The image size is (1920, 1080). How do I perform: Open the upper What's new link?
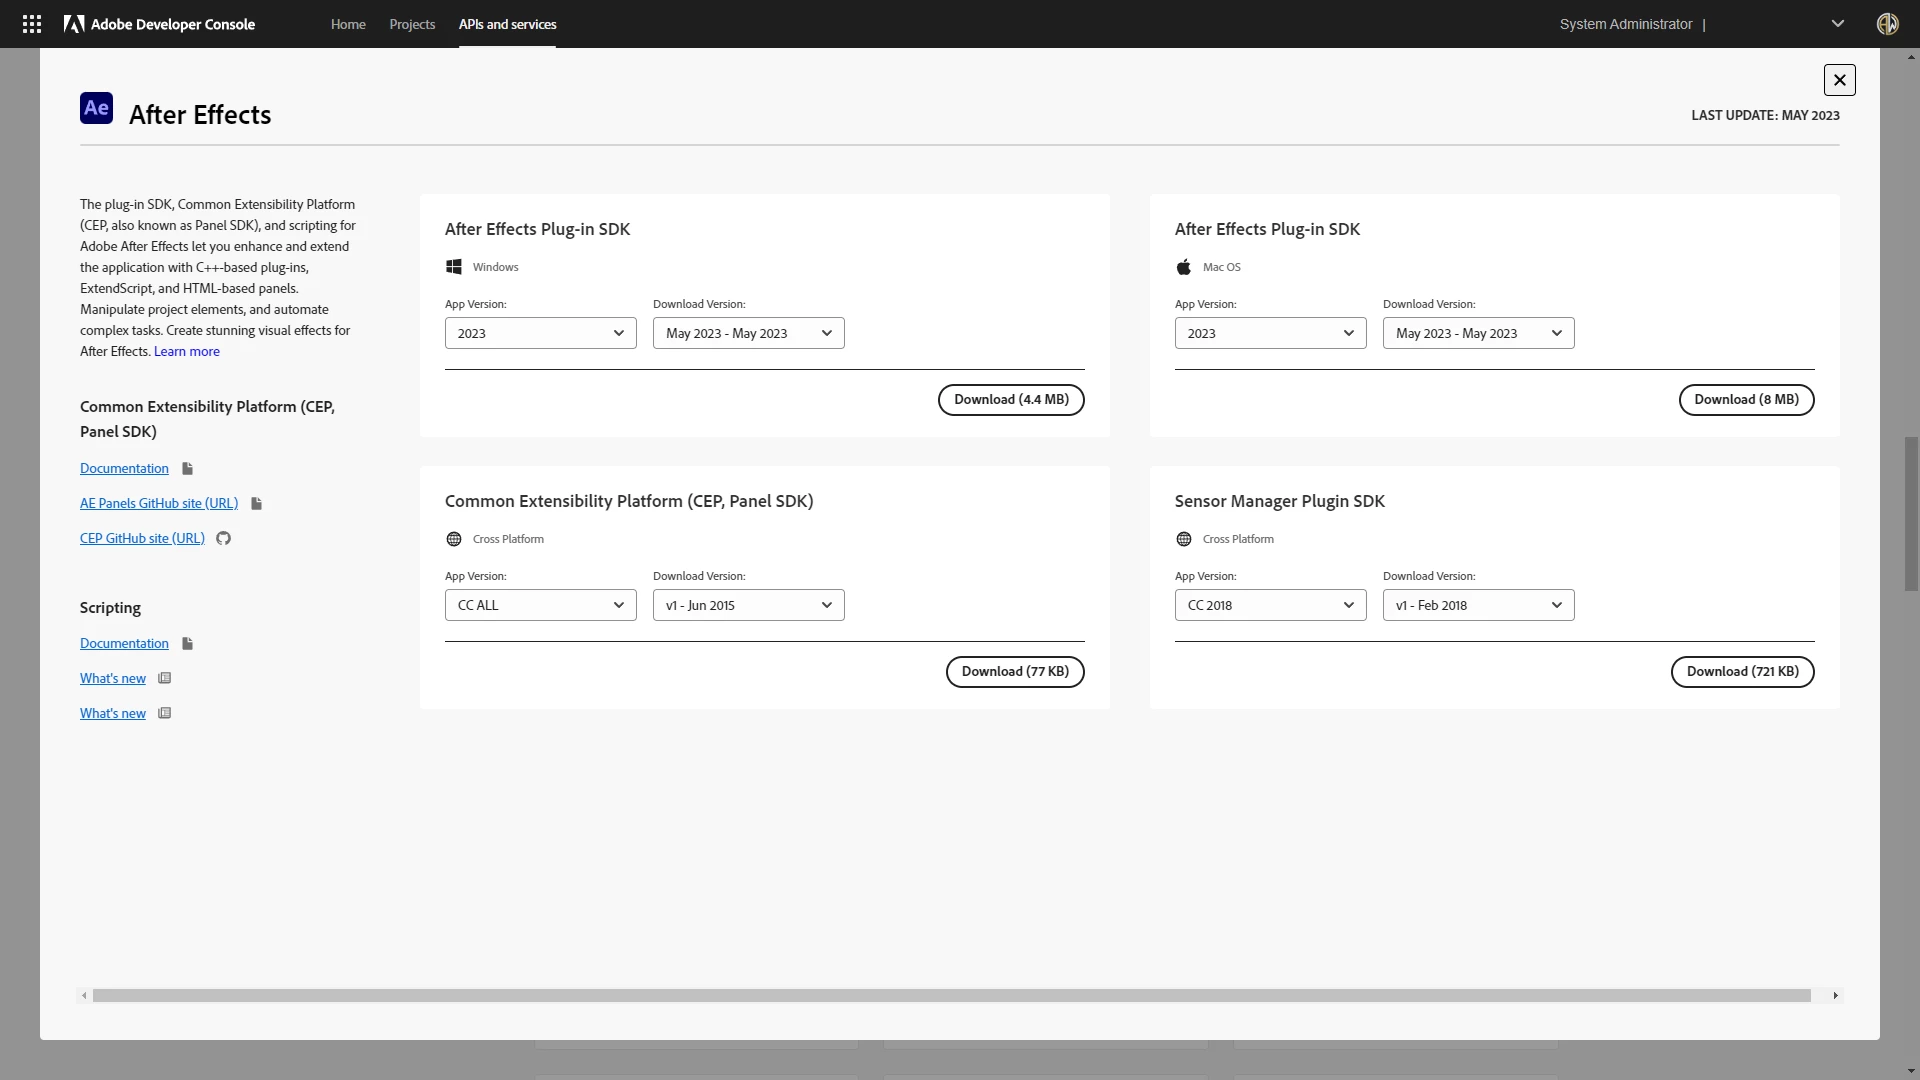[113, 678]
